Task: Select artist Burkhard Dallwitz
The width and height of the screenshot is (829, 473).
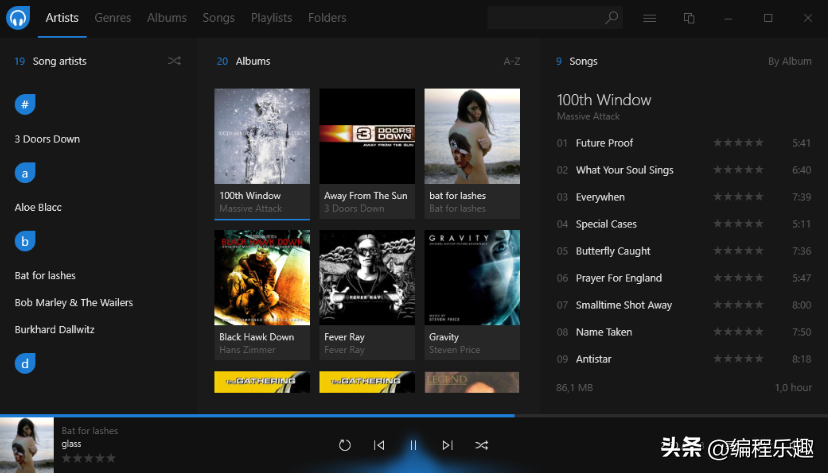Action: [x=54, y=329]
